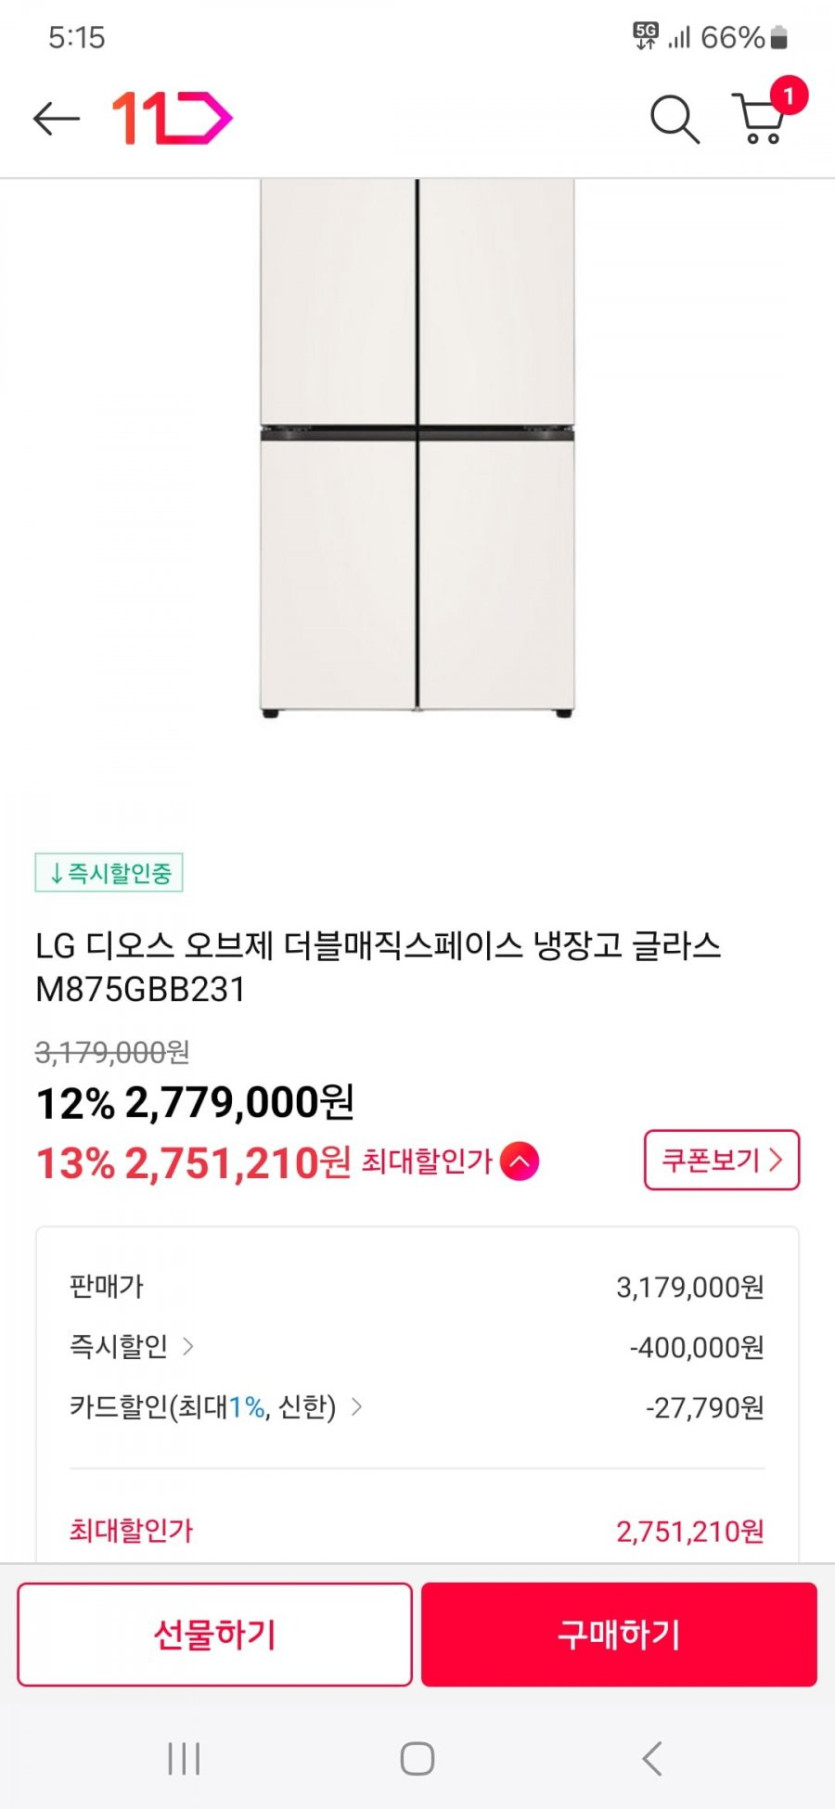
Task: Tap the 즉시할인중 badge
Action: (109, 873)
